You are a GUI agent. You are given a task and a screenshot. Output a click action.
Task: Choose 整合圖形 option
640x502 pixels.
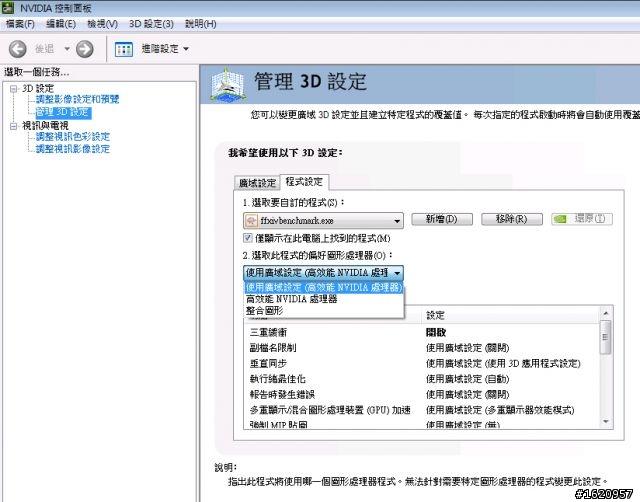(324, 311)
